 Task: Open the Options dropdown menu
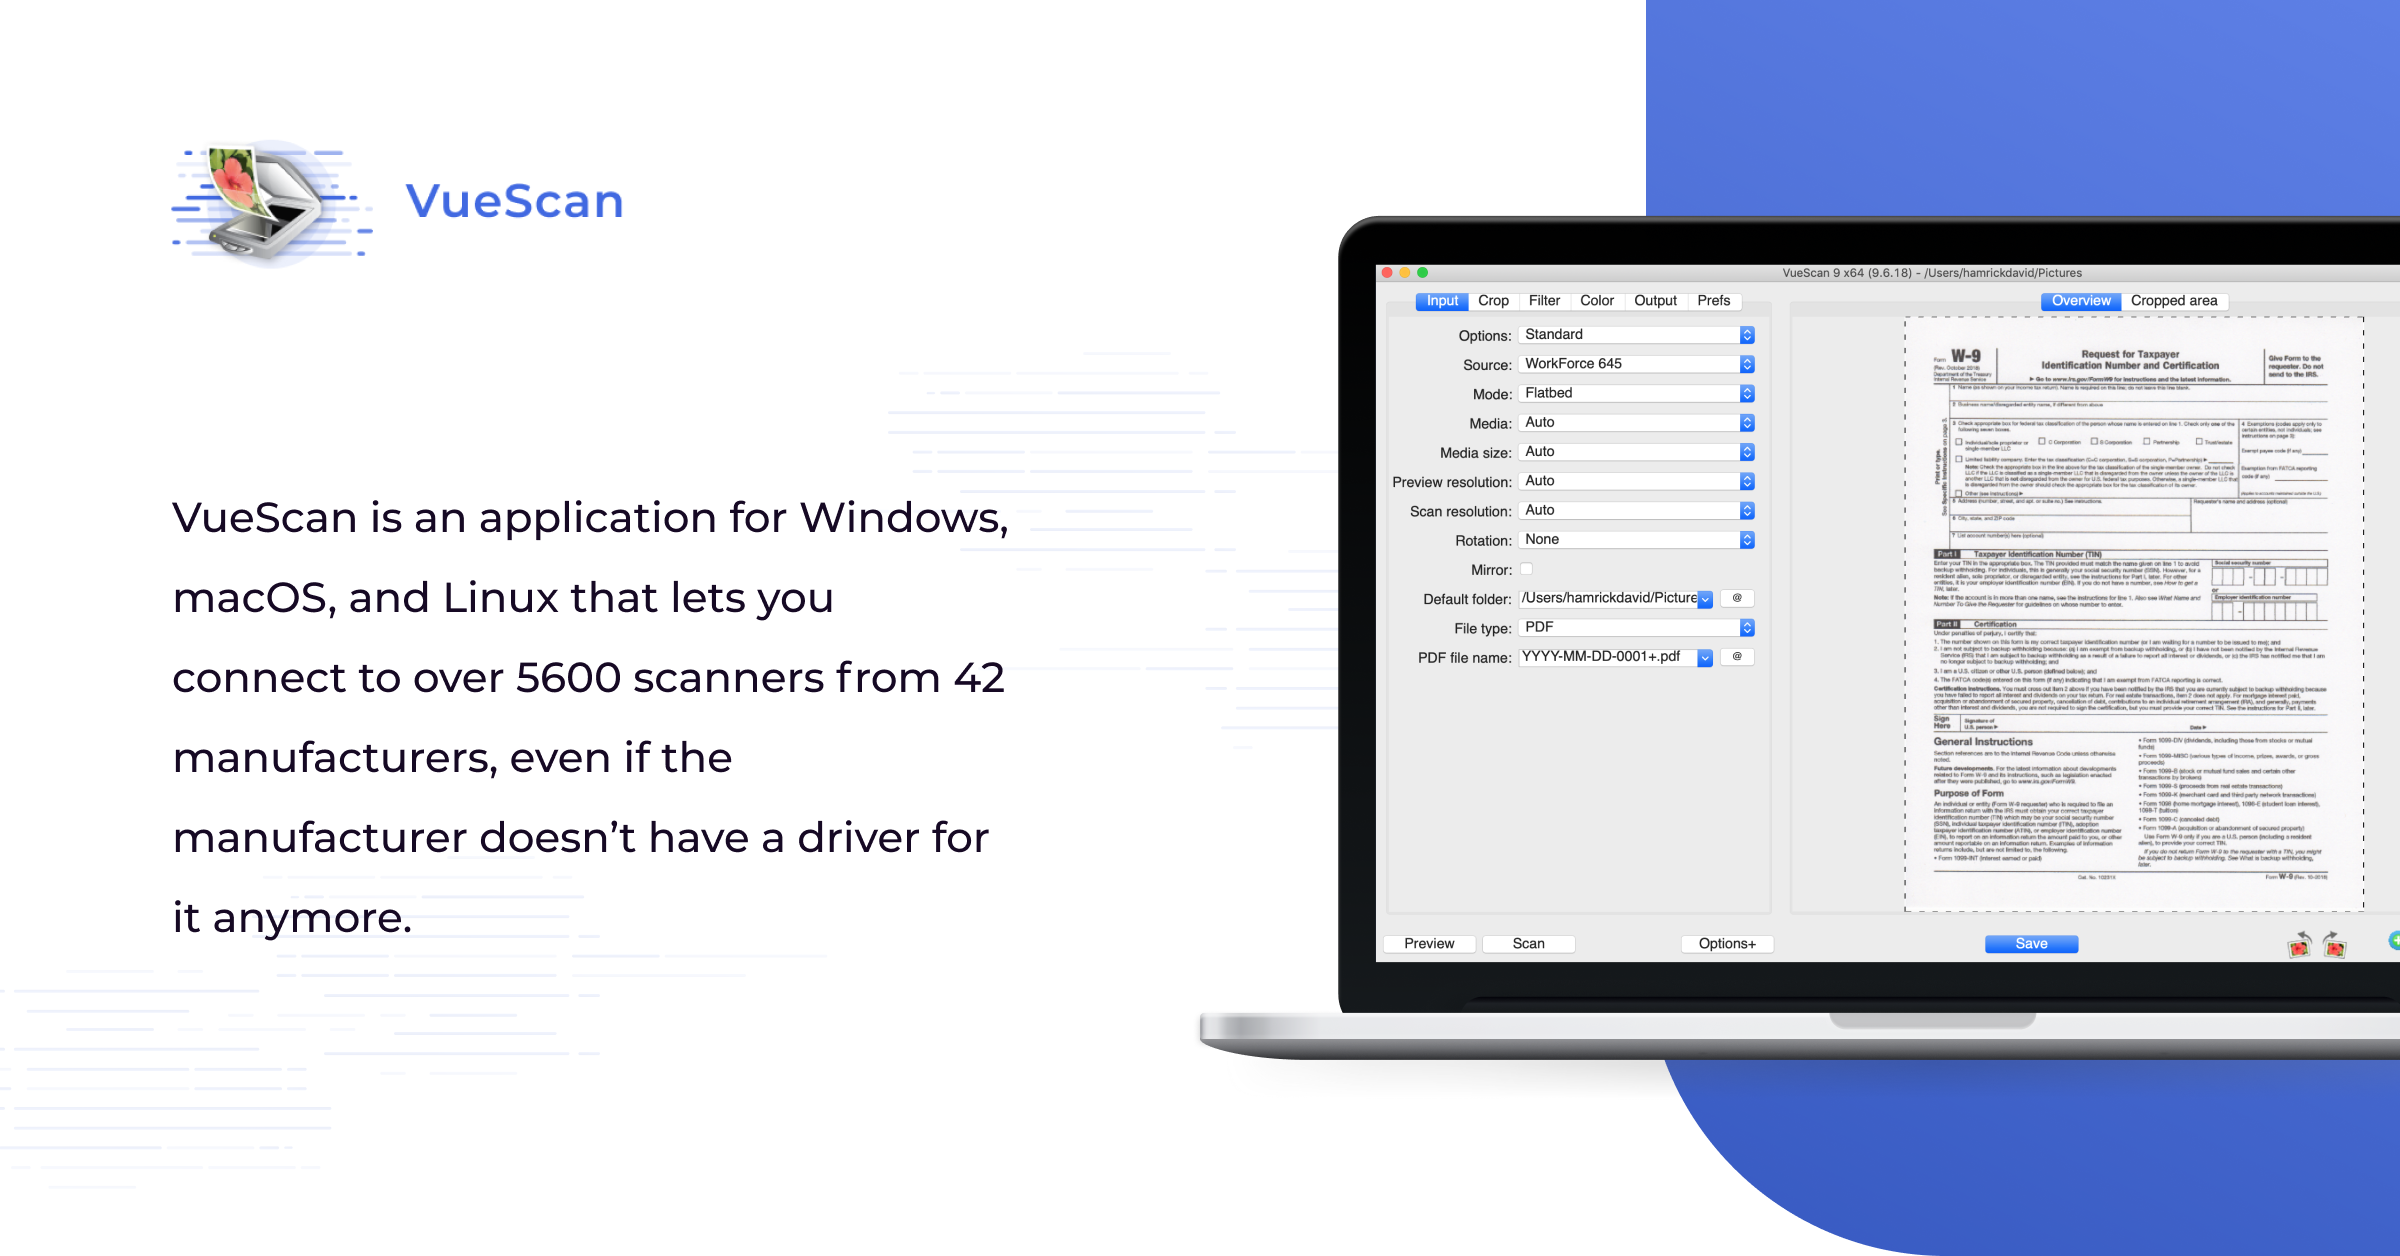(x=1633, y=335)
